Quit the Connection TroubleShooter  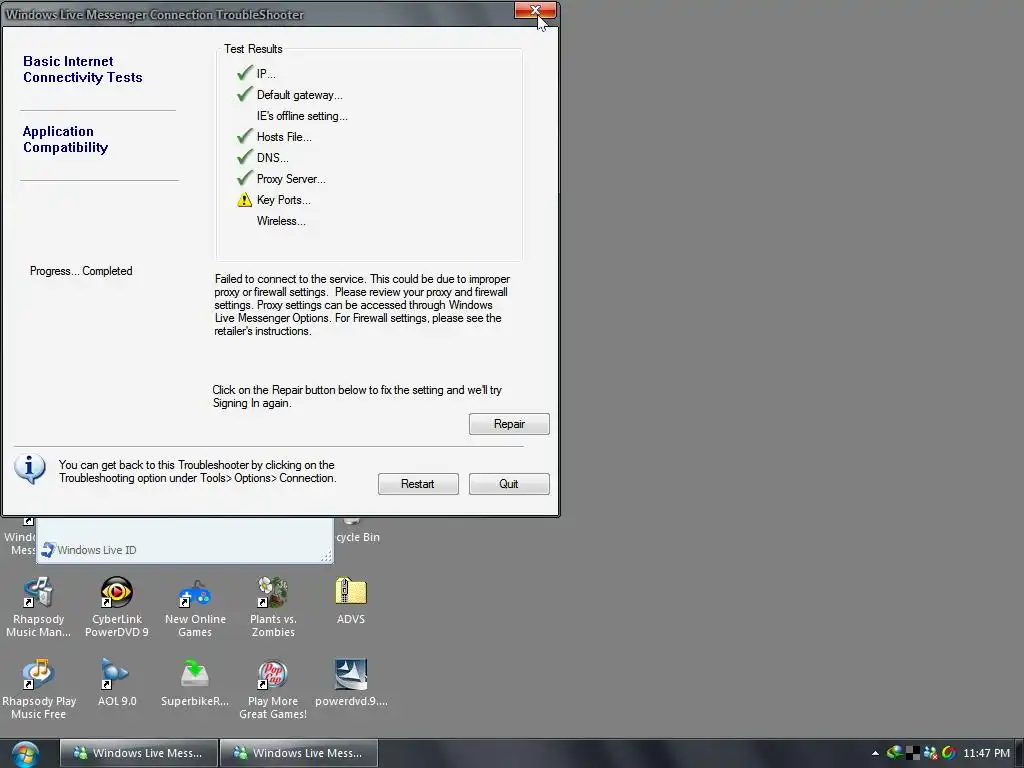tap(509, 484)
